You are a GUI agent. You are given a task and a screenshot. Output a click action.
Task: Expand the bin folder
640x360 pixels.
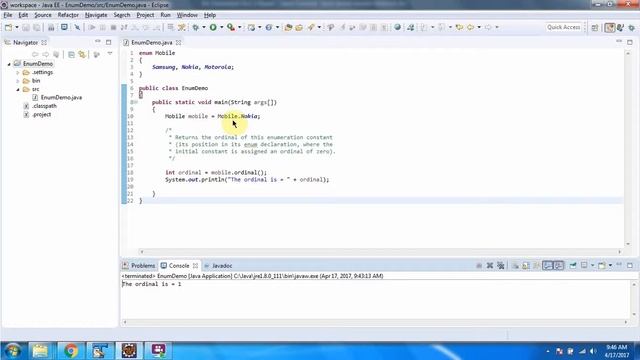click(18, 81)
